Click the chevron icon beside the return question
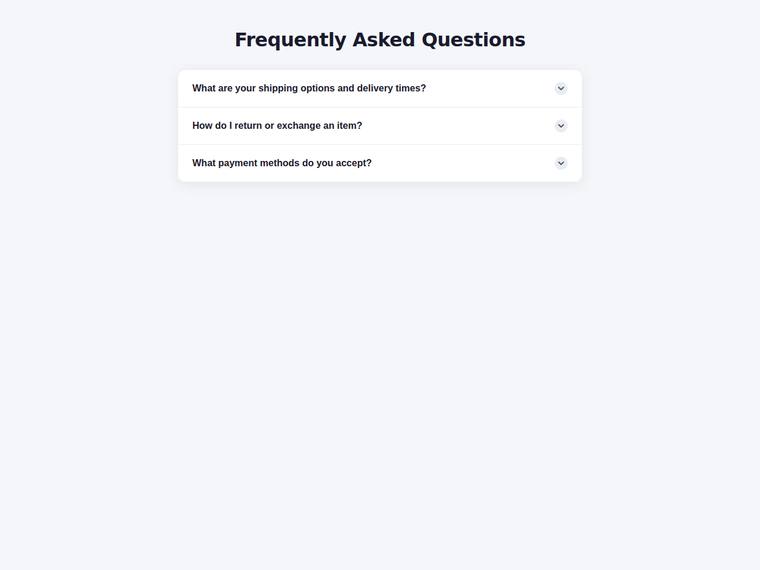This screenshot has width=760, height=570. point(561,126)
